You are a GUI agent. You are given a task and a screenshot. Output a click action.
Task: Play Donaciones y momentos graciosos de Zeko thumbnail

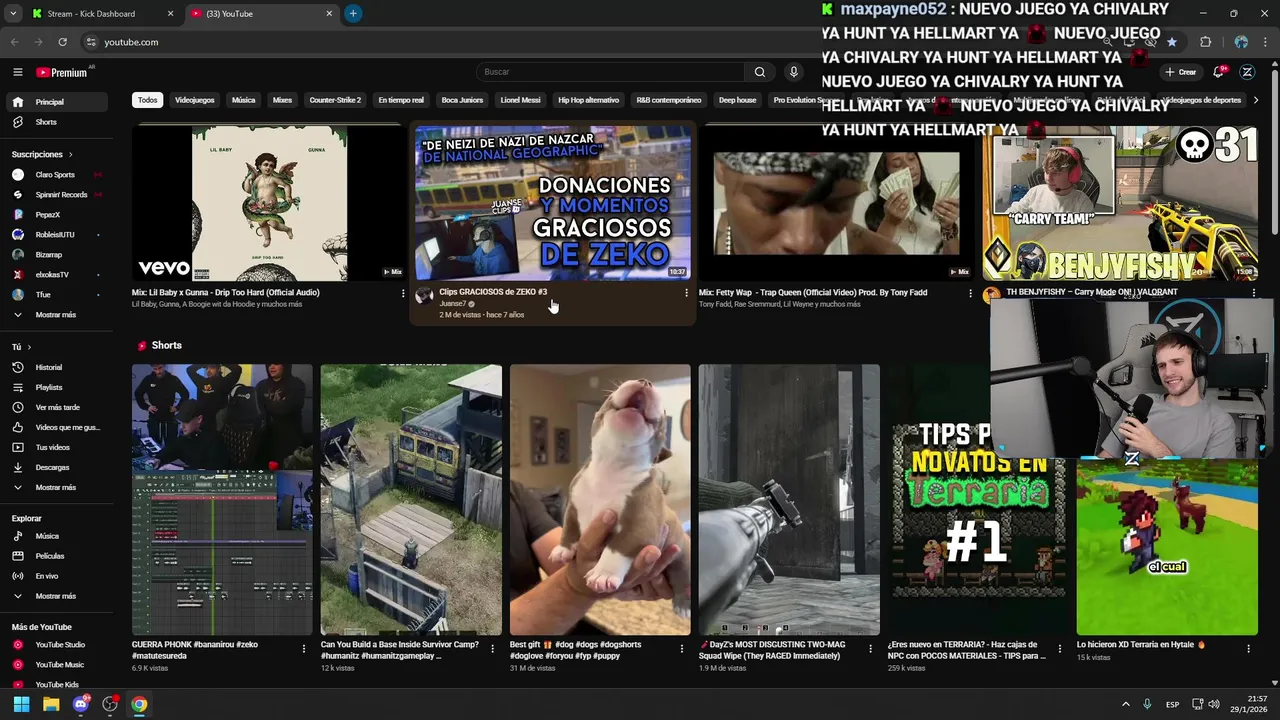coord(552,203)
